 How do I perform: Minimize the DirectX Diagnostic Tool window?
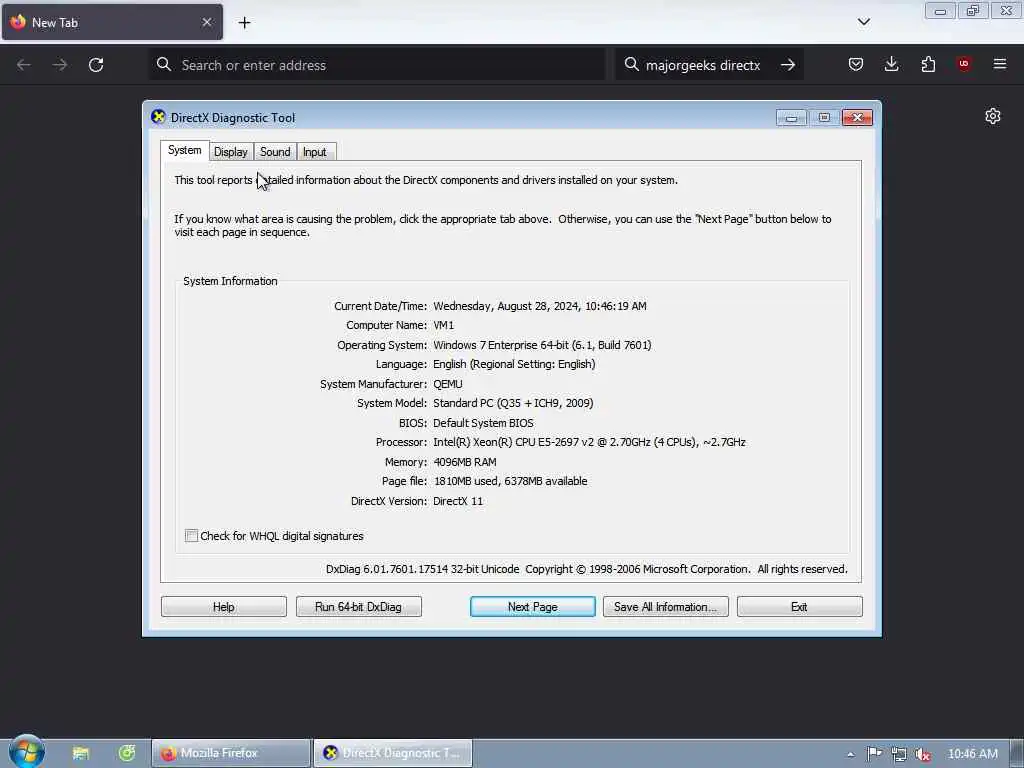792,118
